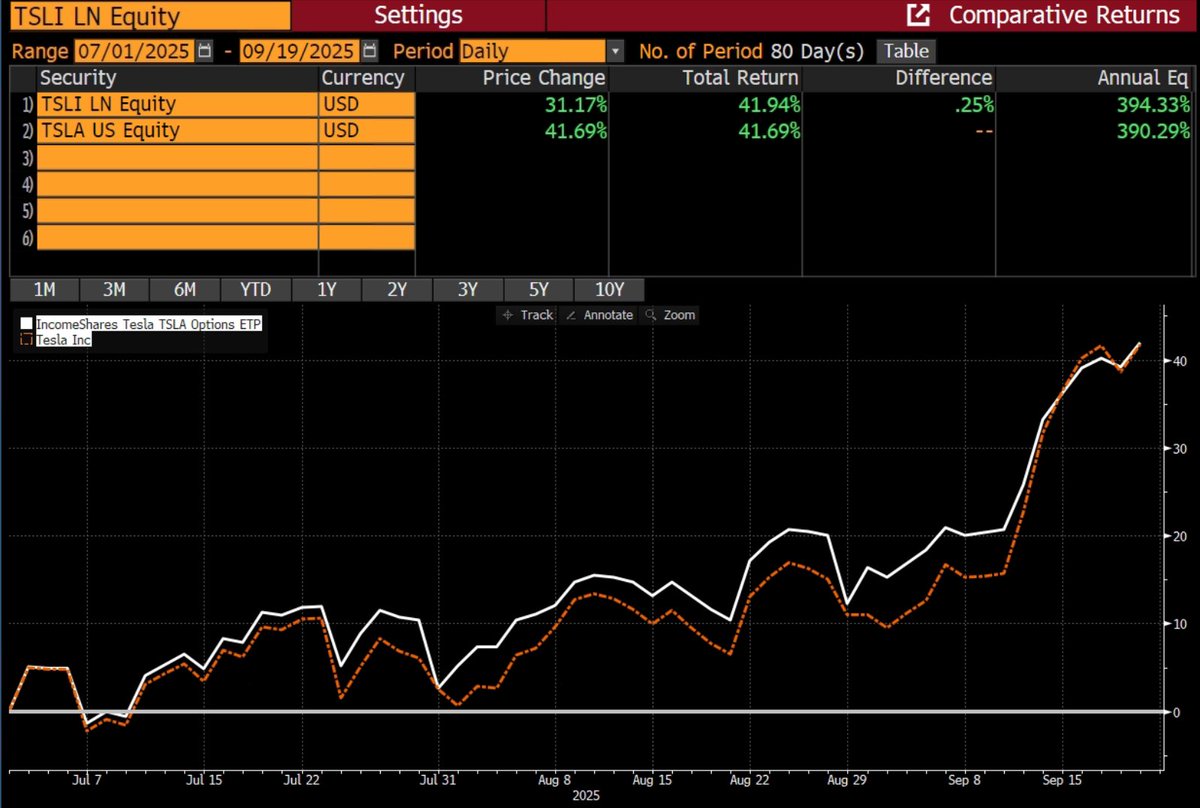
Task: Select the YTD range button
Action: [x=256, y=289]
